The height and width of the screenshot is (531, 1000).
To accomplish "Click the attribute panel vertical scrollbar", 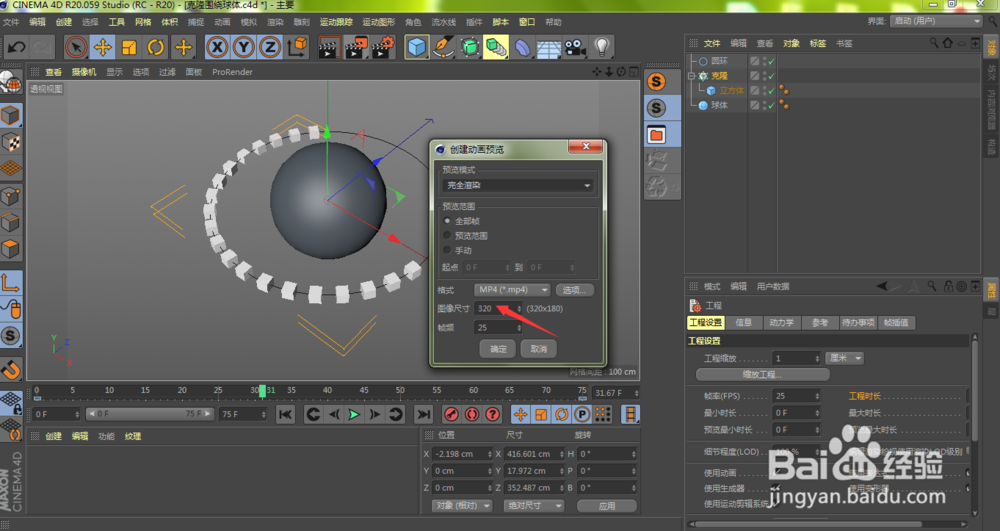I will point(975,389).
